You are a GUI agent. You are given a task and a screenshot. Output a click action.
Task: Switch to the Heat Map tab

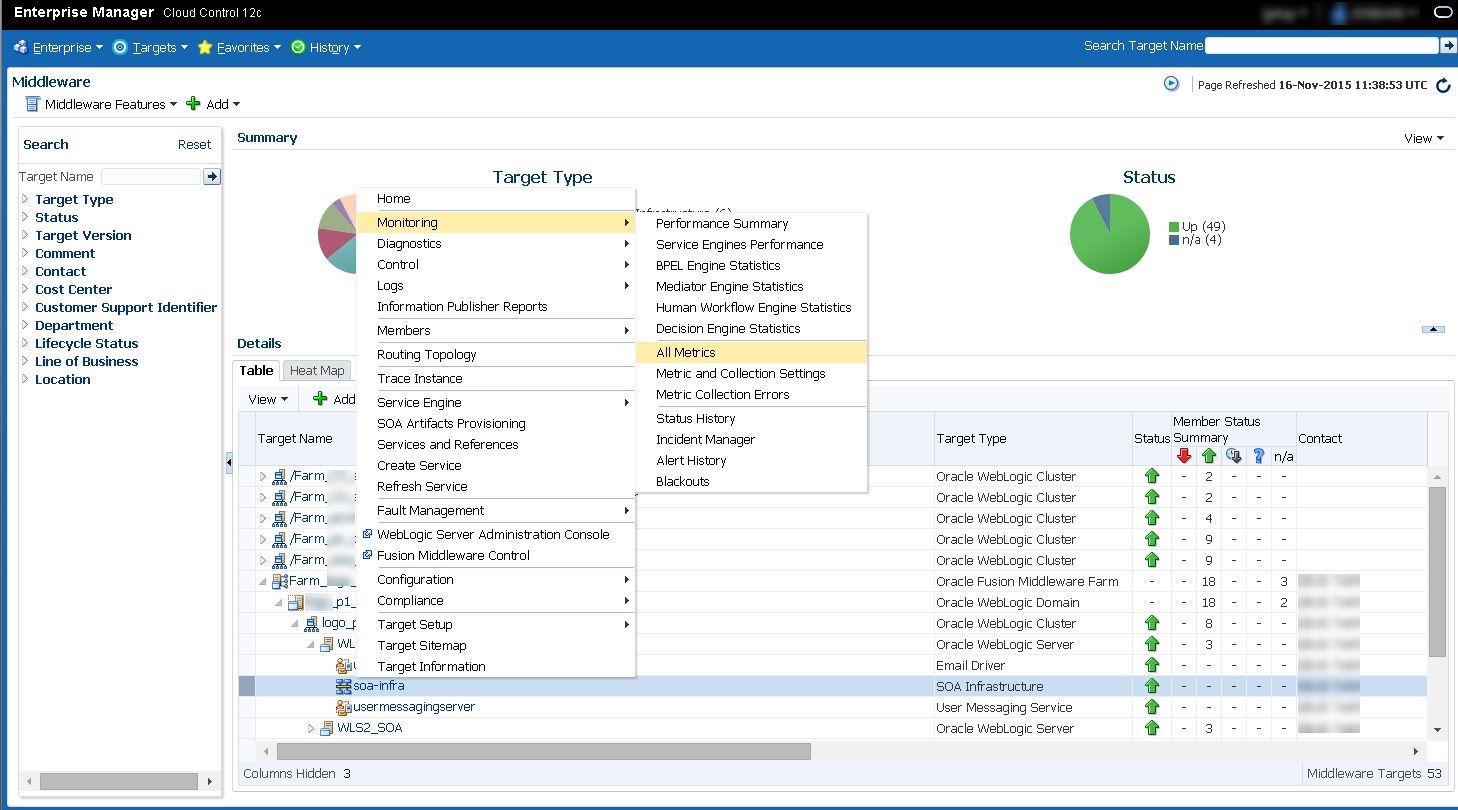[316, 370]
